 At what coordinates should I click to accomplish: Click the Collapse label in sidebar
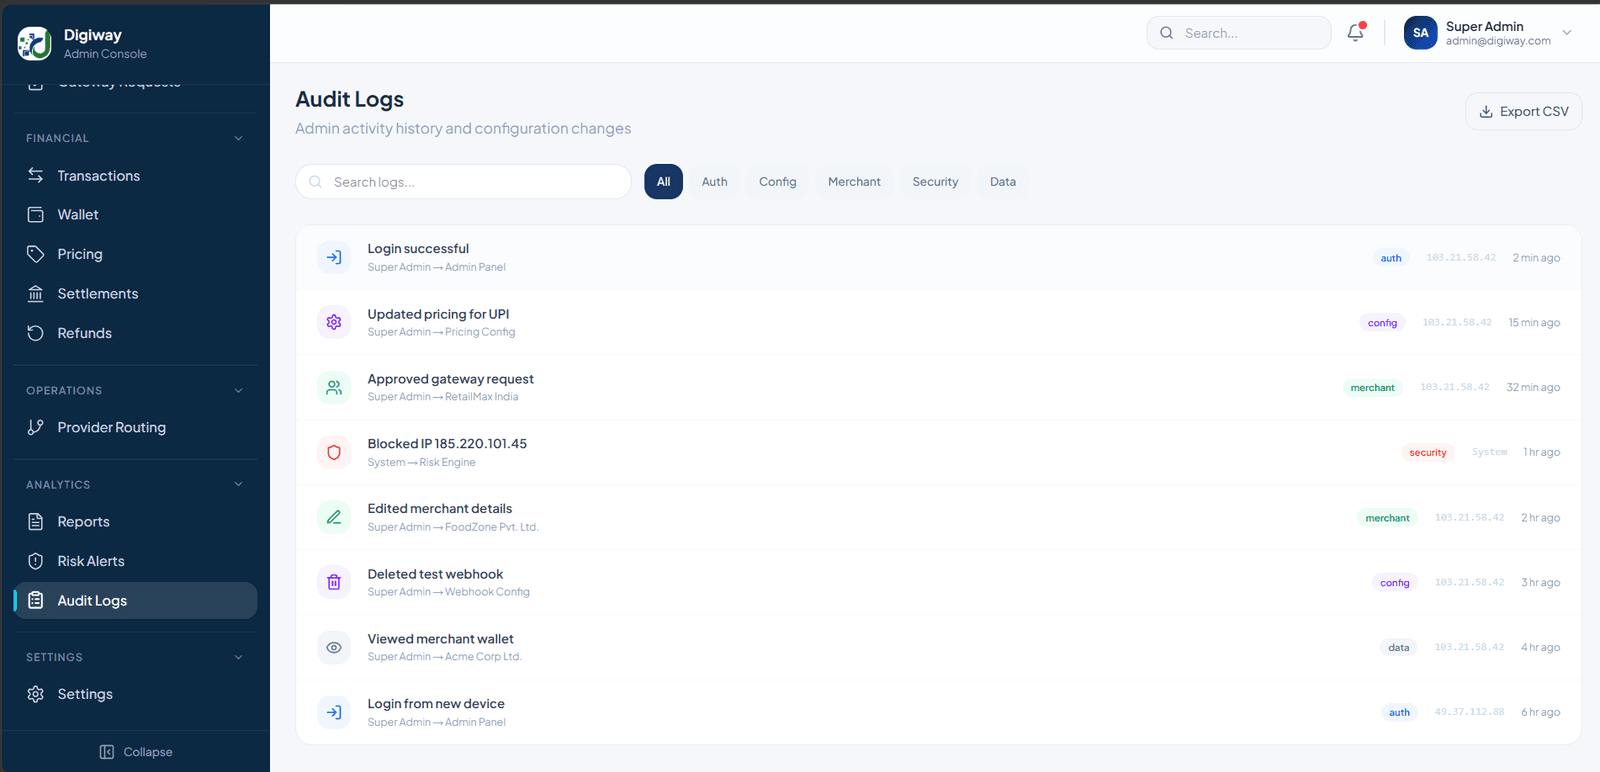click(x=148, y=752)
